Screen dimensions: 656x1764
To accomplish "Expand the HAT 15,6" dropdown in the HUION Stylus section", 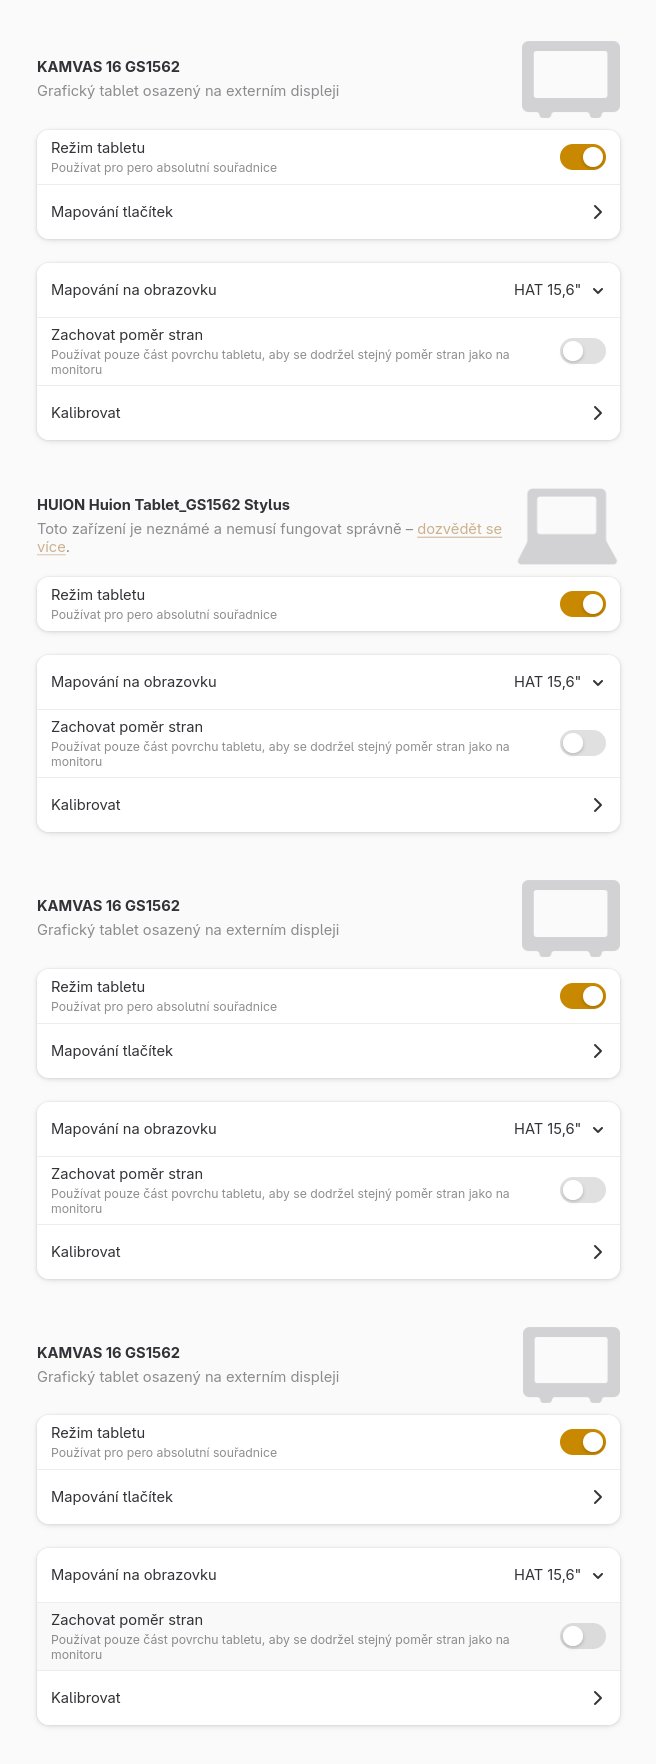I will coord(558,682).
